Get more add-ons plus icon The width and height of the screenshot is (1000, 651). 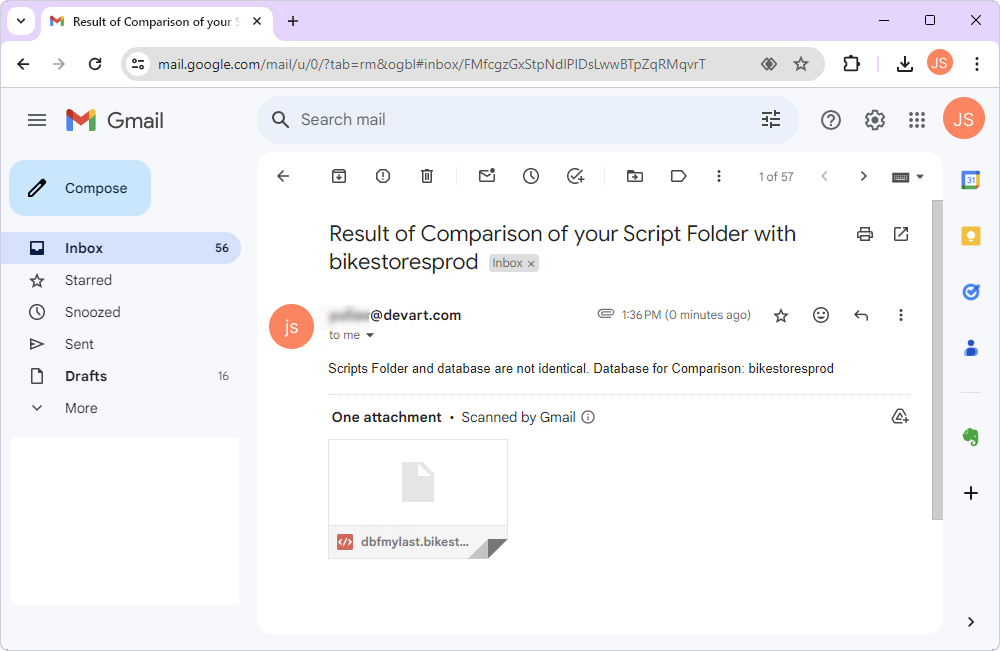point(971,493)
